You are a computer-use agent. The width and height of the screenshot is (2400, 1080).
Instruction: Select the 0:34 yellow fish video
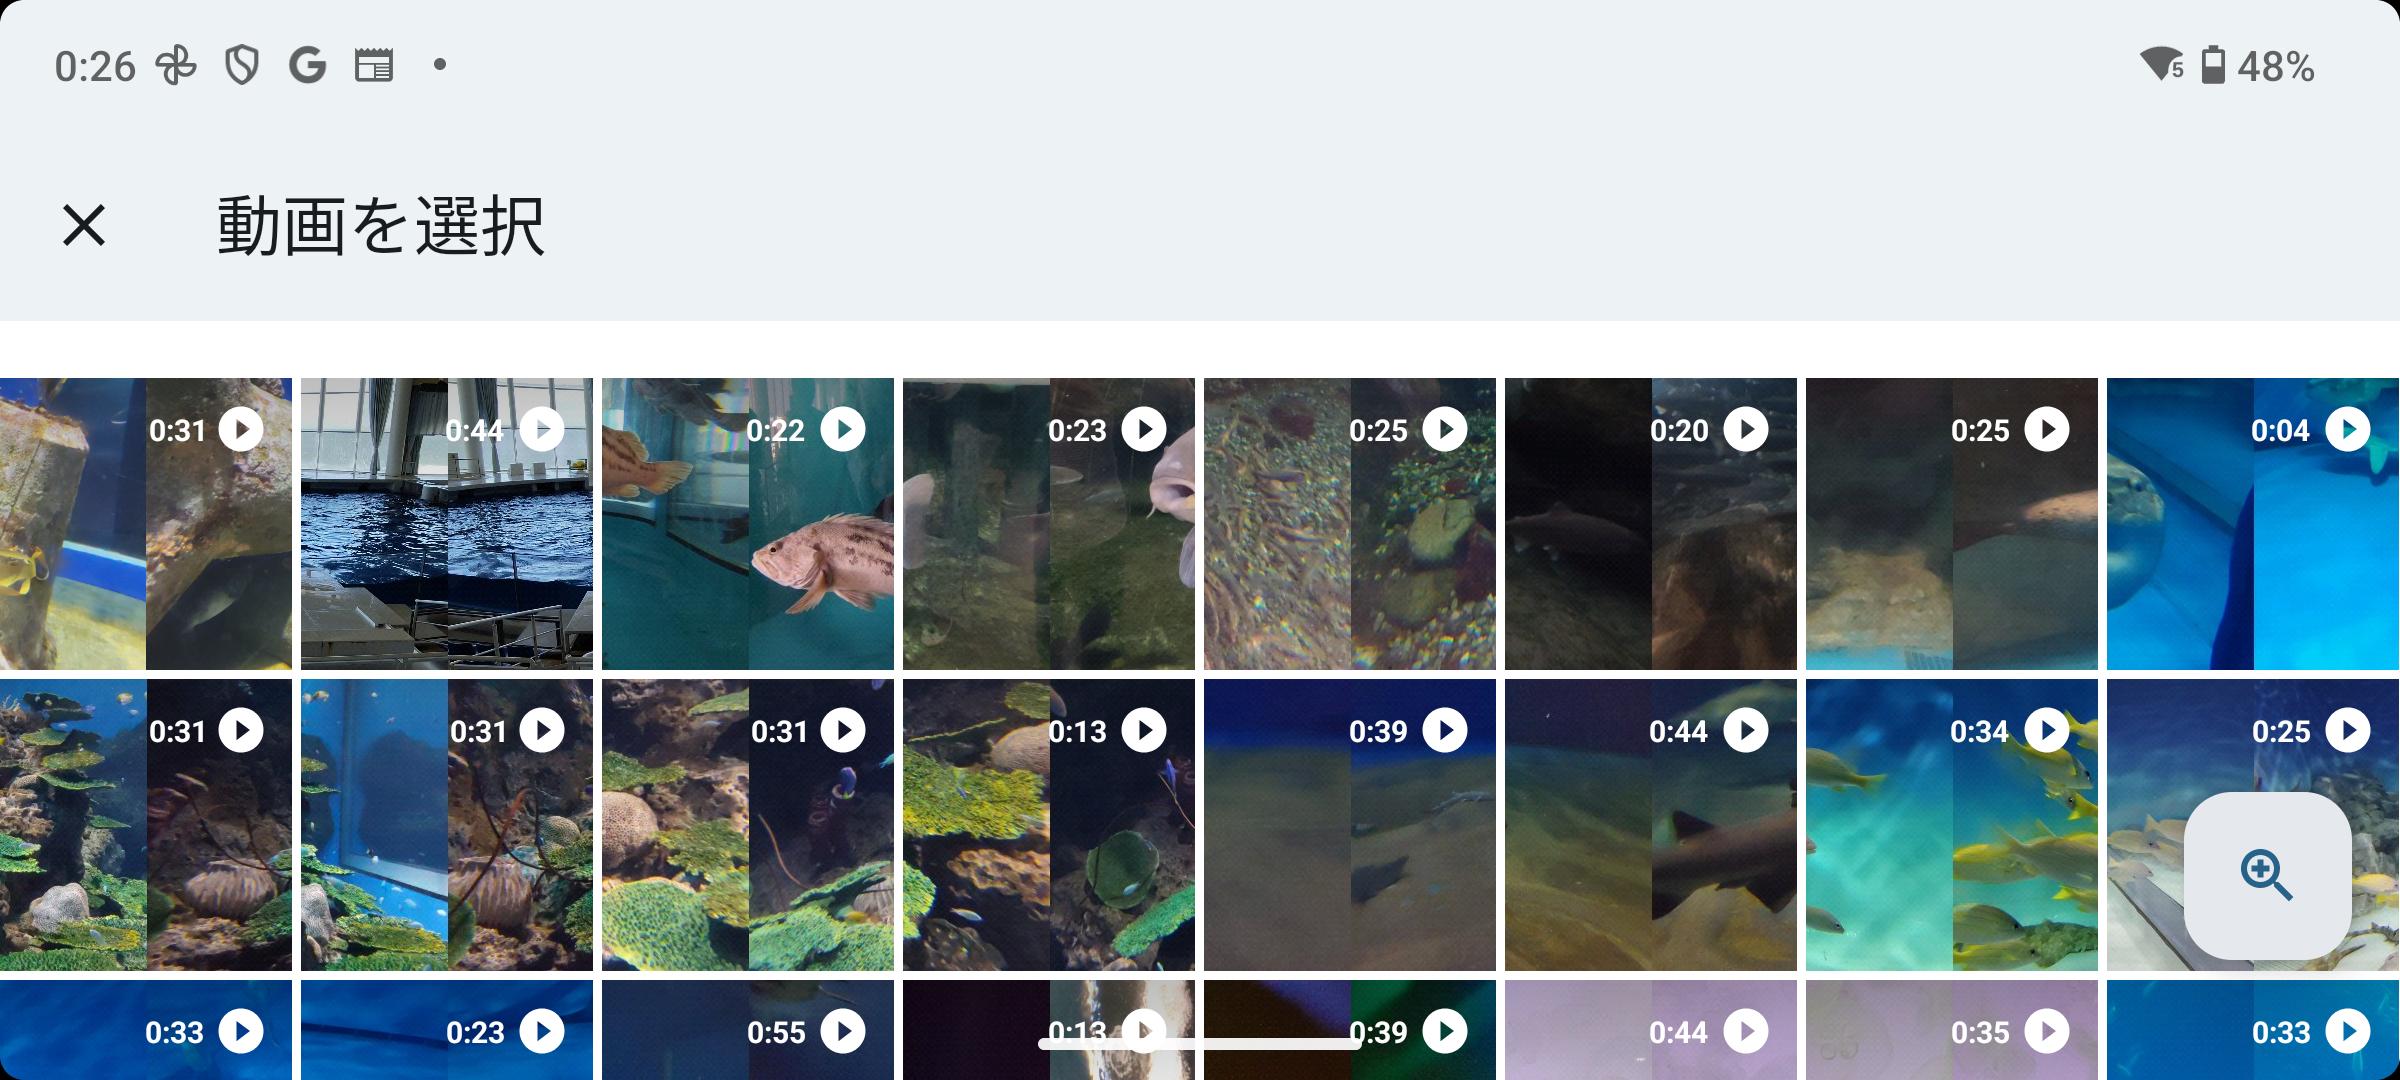pyautogui.click(x=1952, y=825)
